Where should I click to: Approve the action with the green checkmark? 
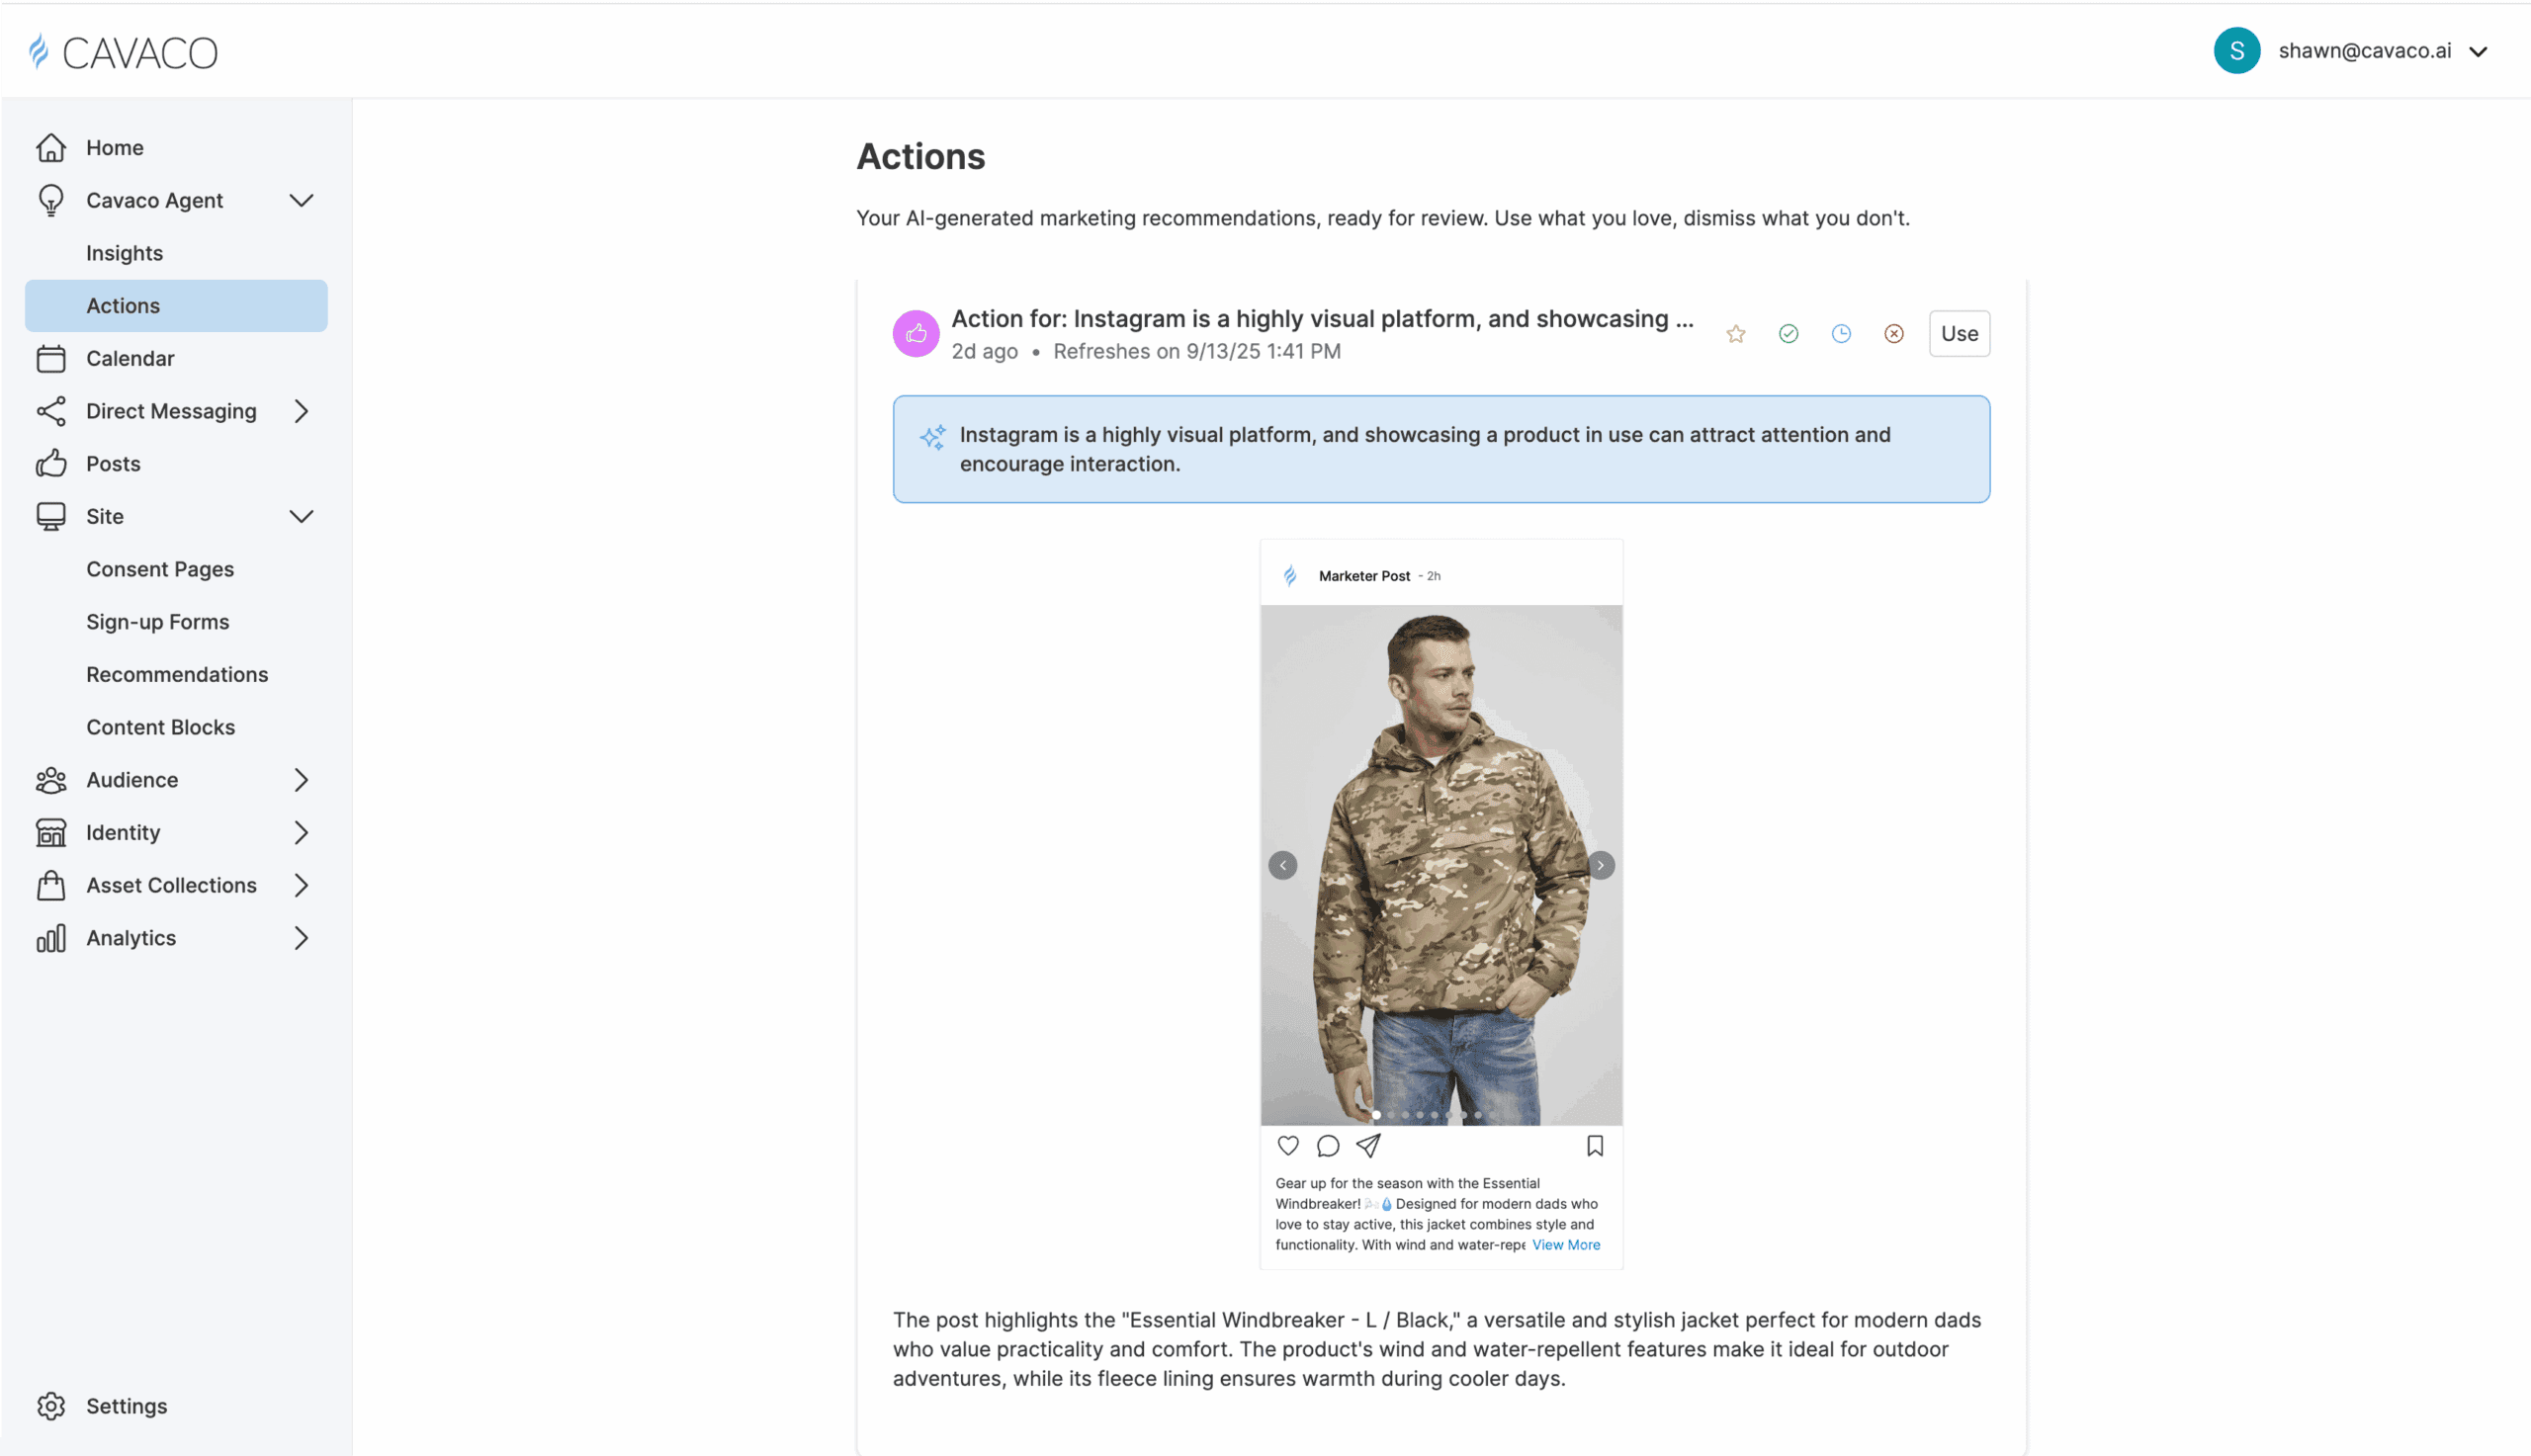click(1788, 333)
